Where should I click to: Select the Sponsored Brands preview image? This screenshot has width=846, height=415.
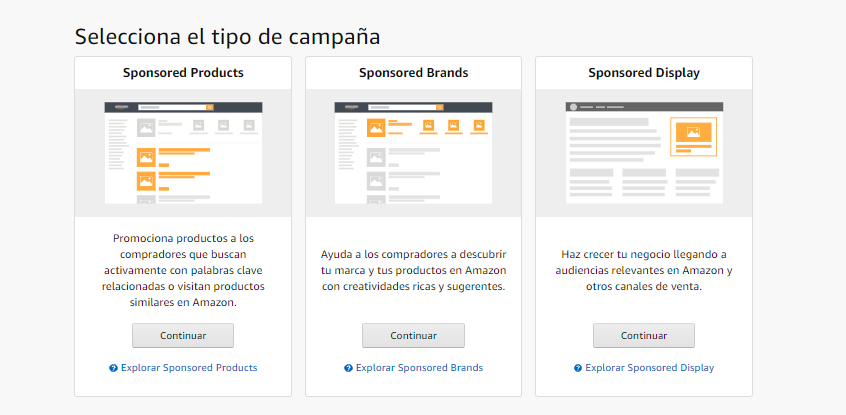click(413, 153)
